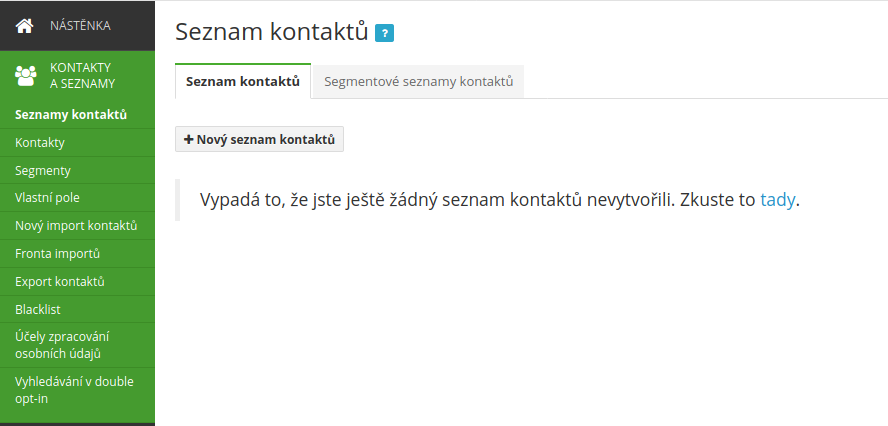Select Seznamy kontaktů in the sidebar
The image size is (888, 426).
click(78, 115)
